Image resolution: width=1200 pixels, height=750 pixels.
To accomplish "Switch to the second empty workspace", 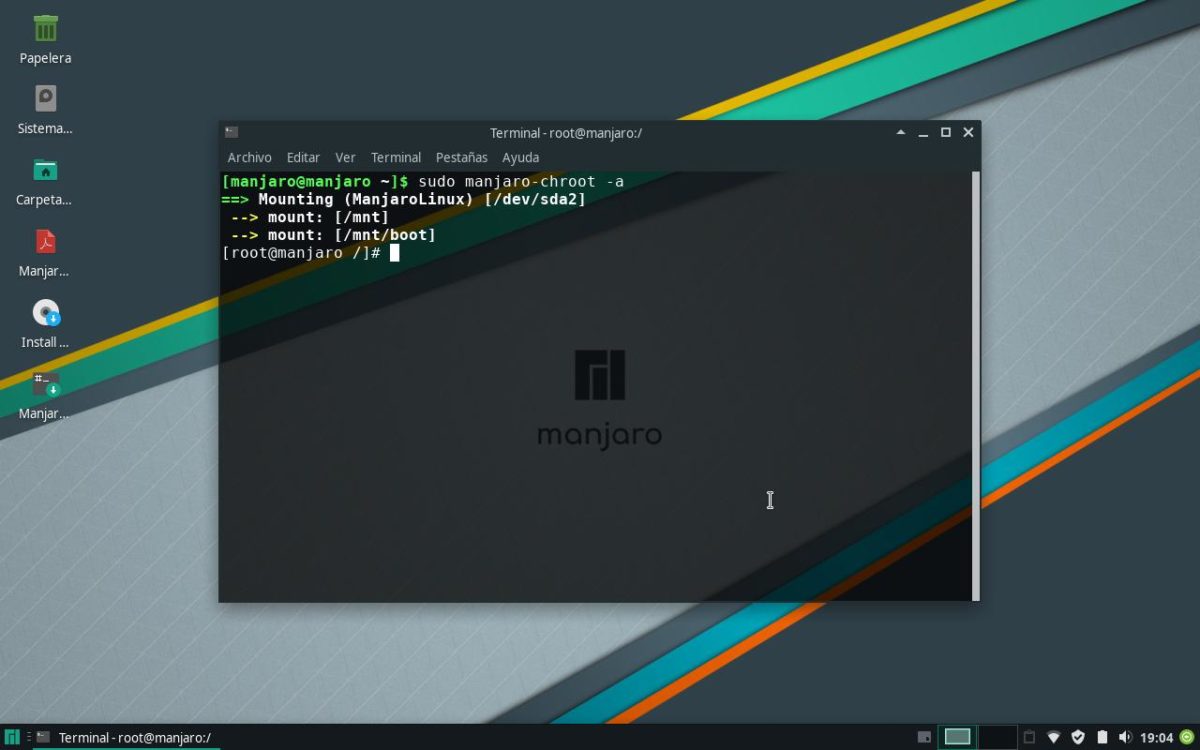I will [997, 737].
